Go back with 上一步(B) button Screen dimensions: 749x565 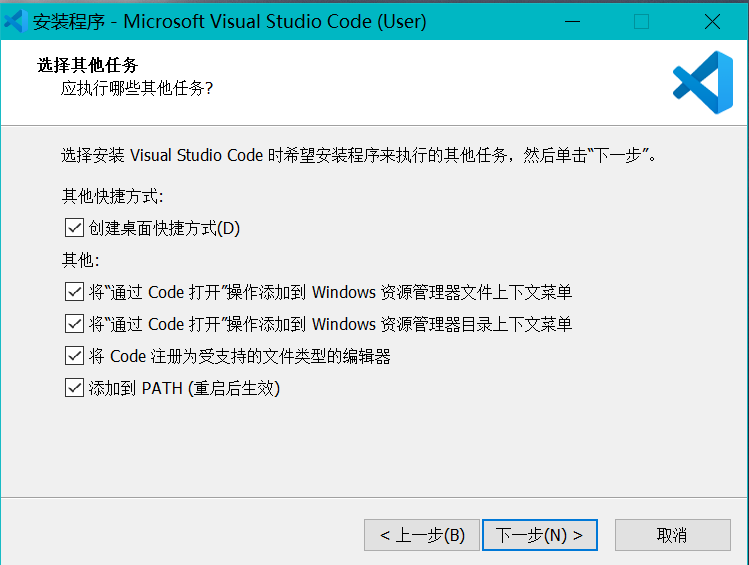coord(422,535)
